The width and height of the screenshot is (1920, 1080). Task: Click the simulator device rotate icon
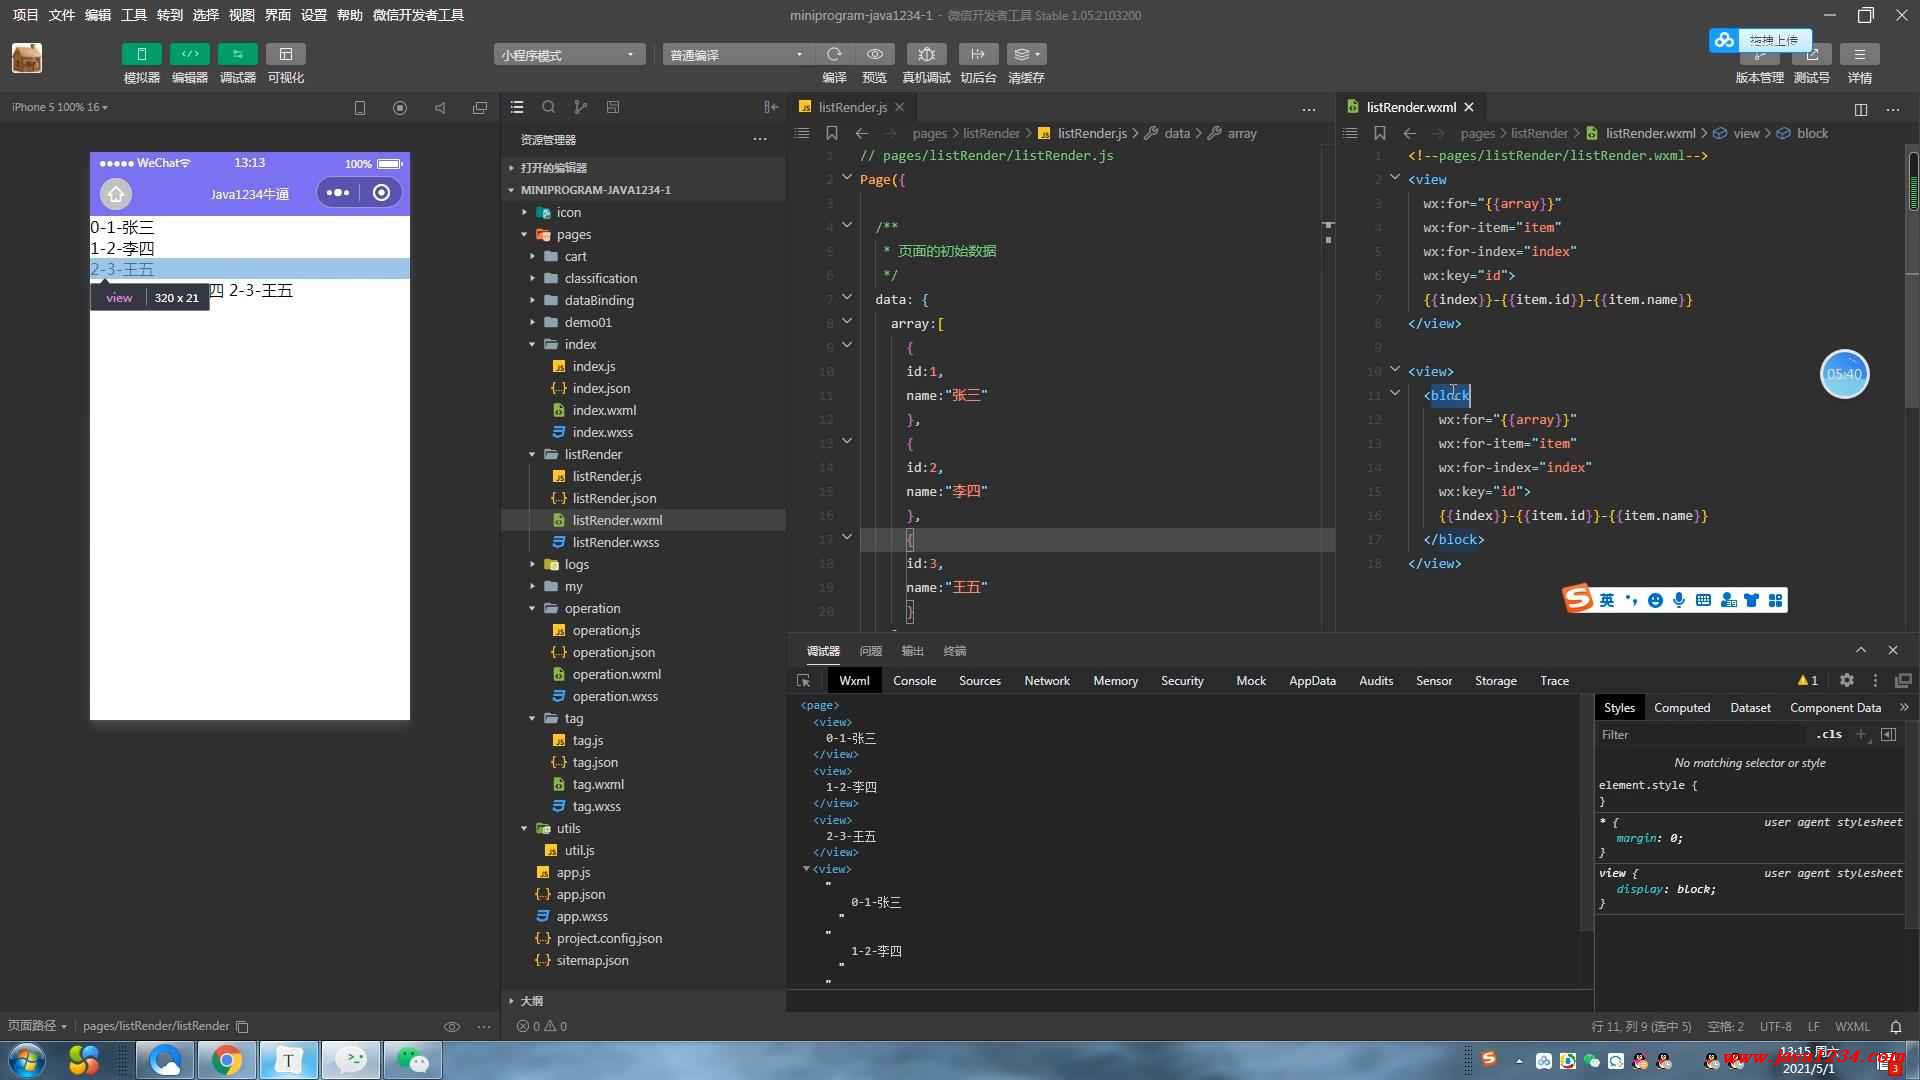point(360,108)
